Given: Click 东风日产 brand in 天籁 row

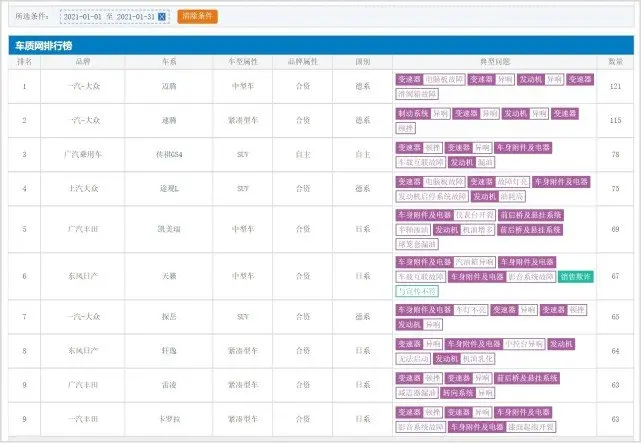Looking at the screenshot, I should tap(83, 276).
